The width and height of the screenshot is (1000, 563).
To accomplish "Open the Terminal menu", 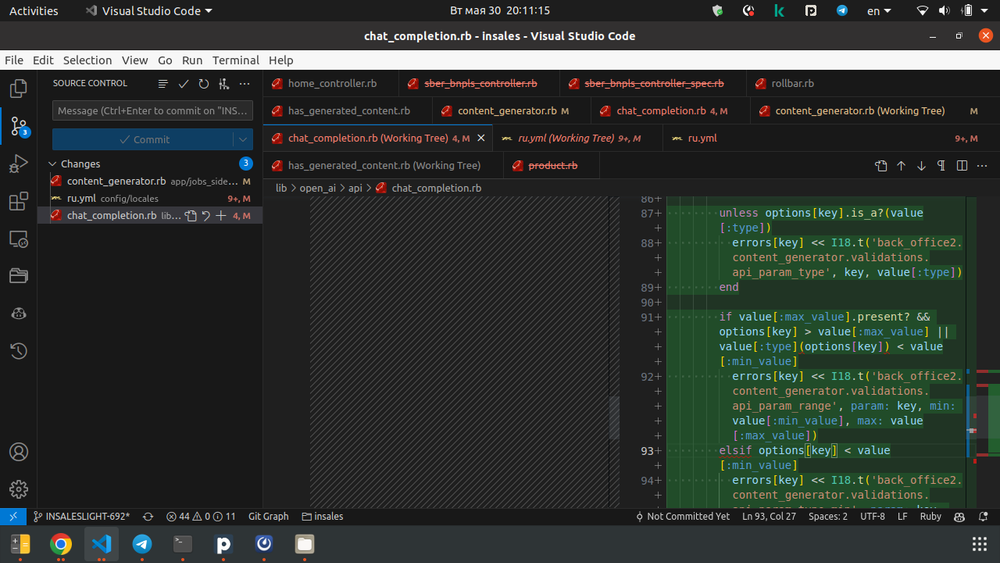I will tap(235, 60).
